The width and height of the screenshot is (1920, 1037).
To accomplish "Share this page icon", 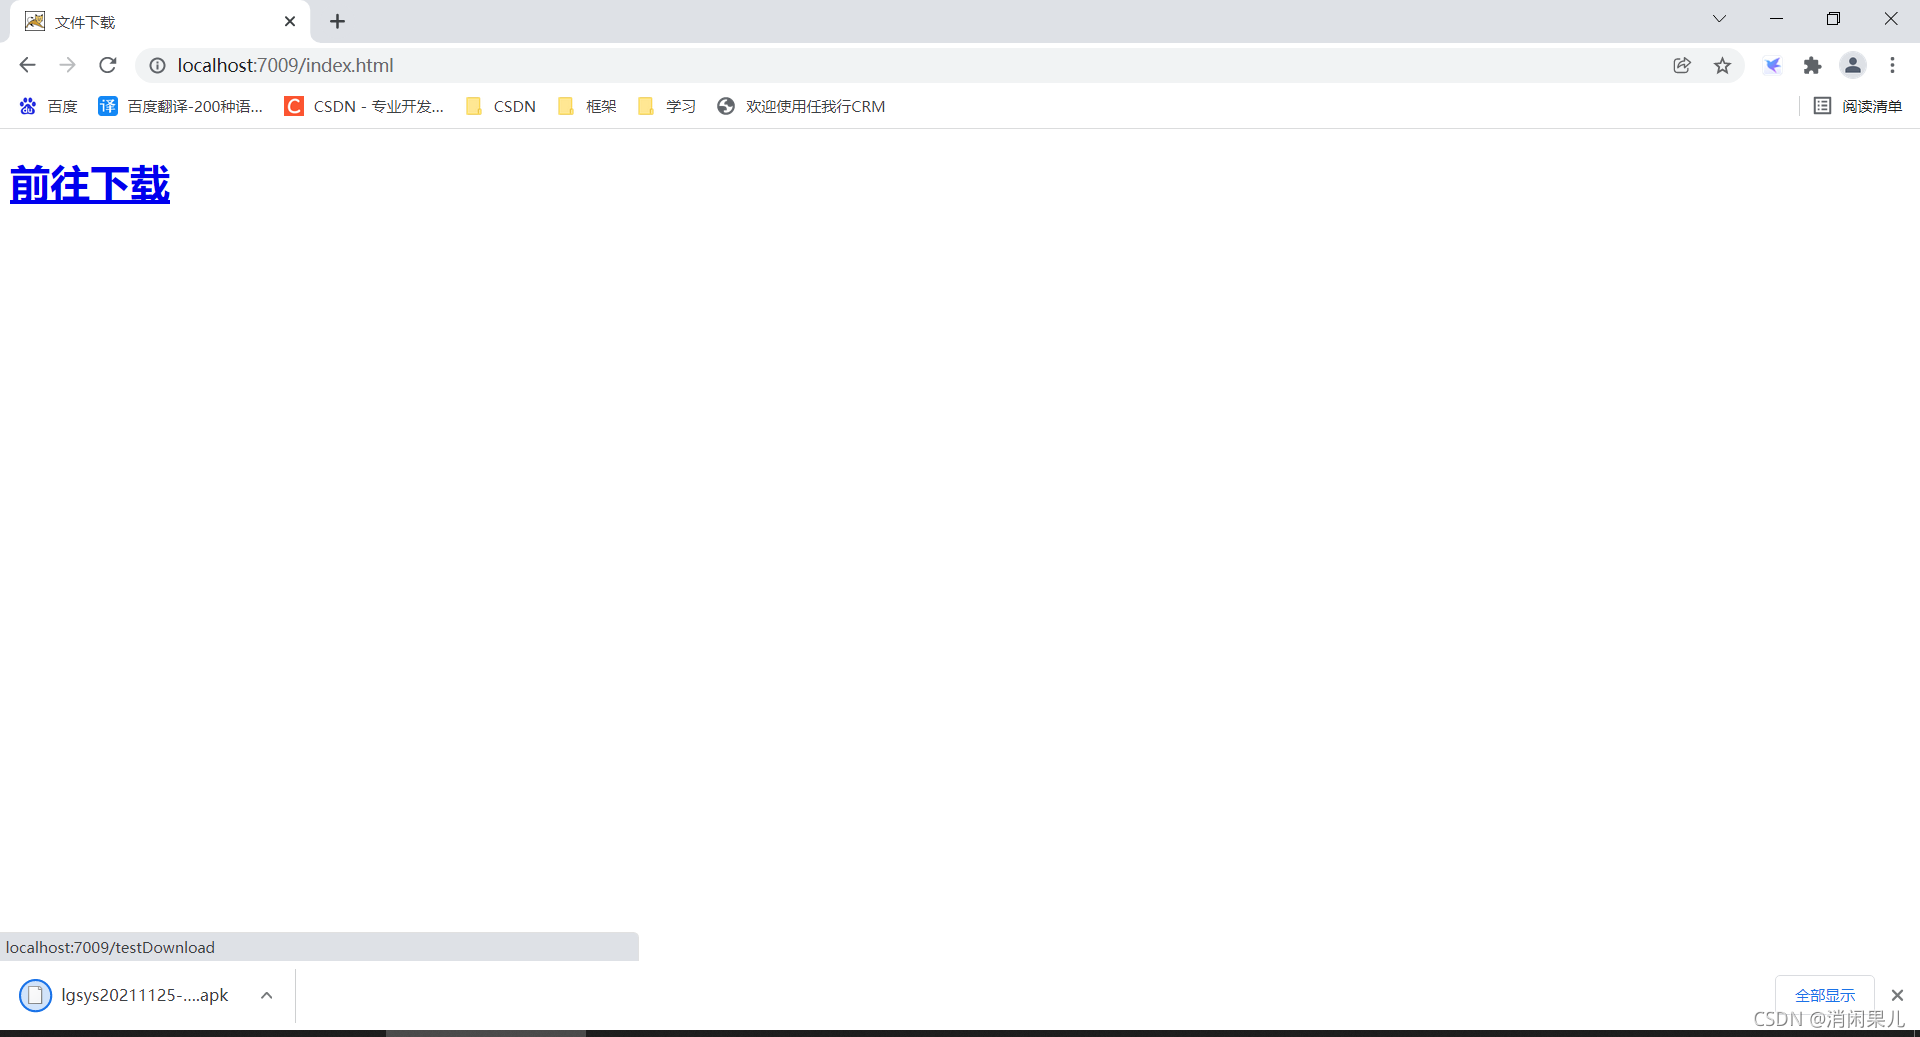I will (1682, 65).
